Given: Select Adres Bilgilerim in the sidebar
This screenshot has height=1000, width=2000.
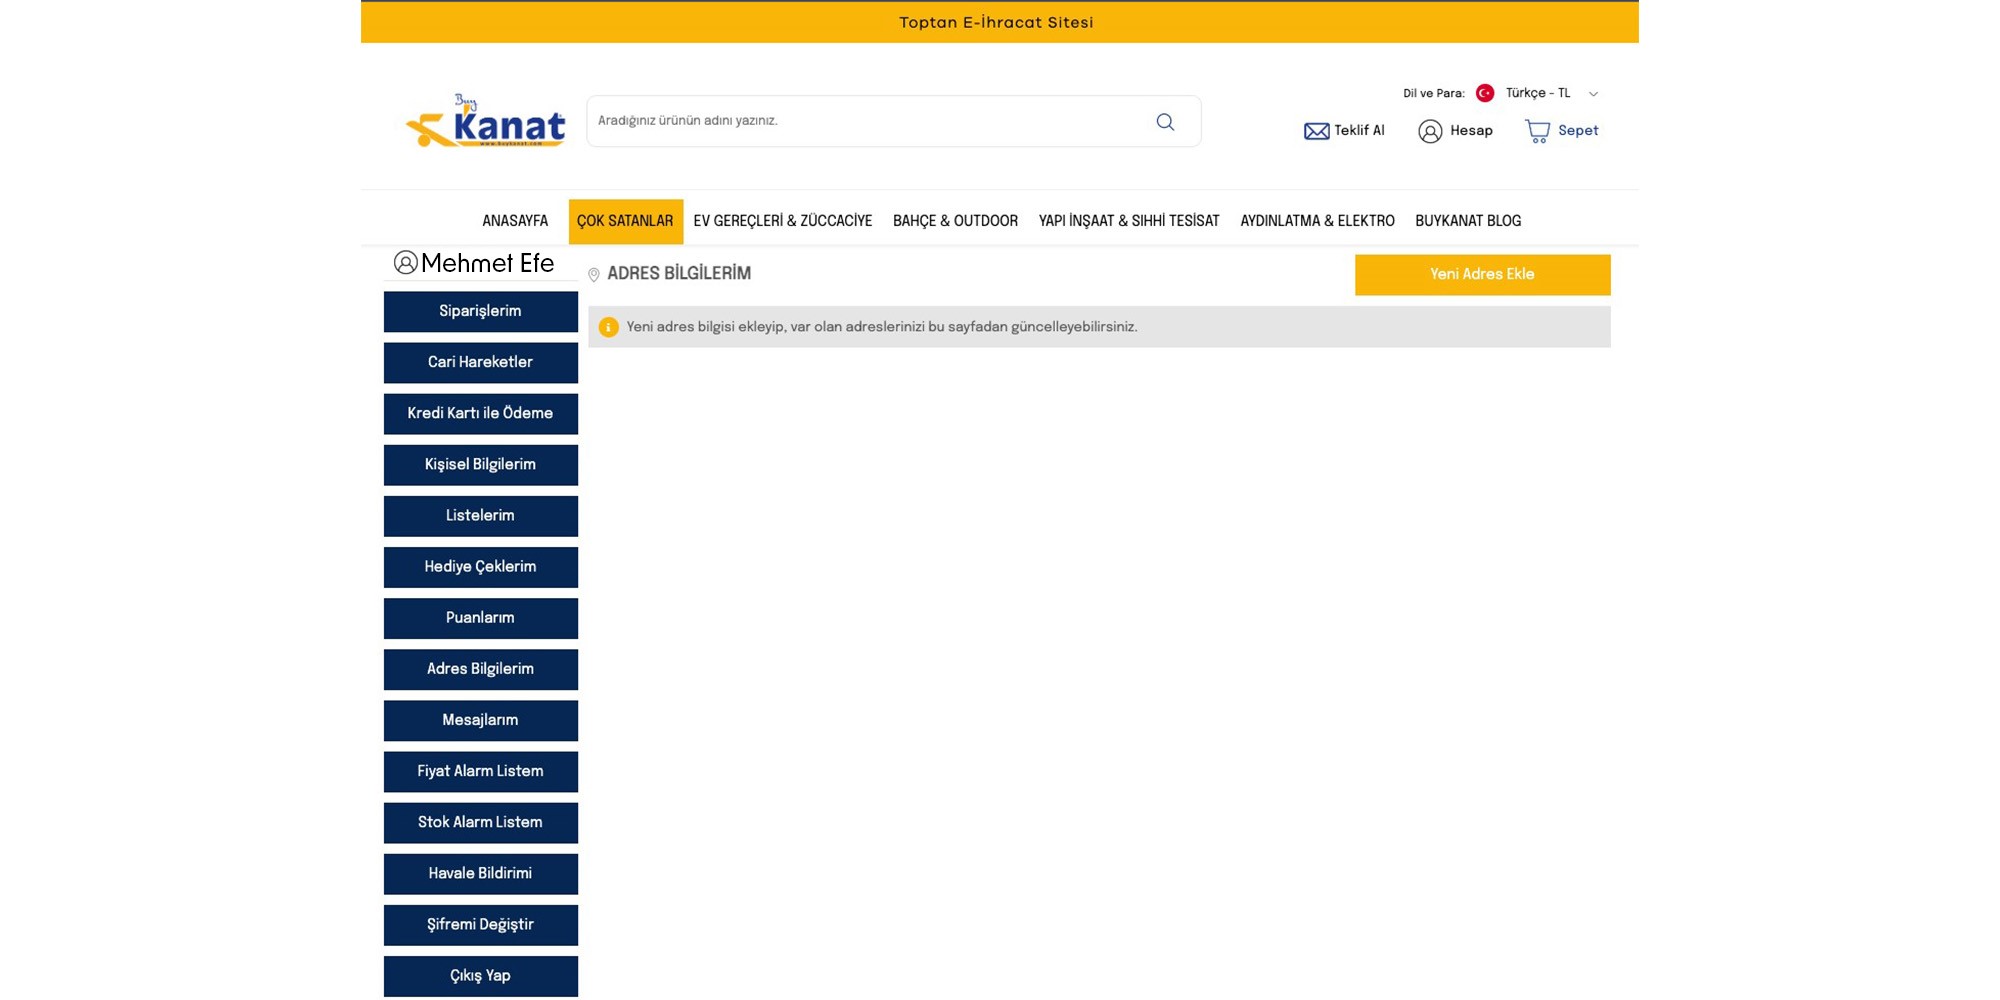Looking at the screenshot, I should tap(480, 669).
